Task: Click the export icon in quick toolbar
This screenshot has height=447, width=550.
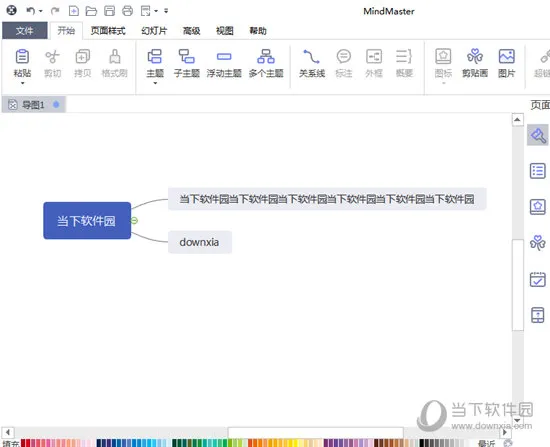Action: [146, 11]
